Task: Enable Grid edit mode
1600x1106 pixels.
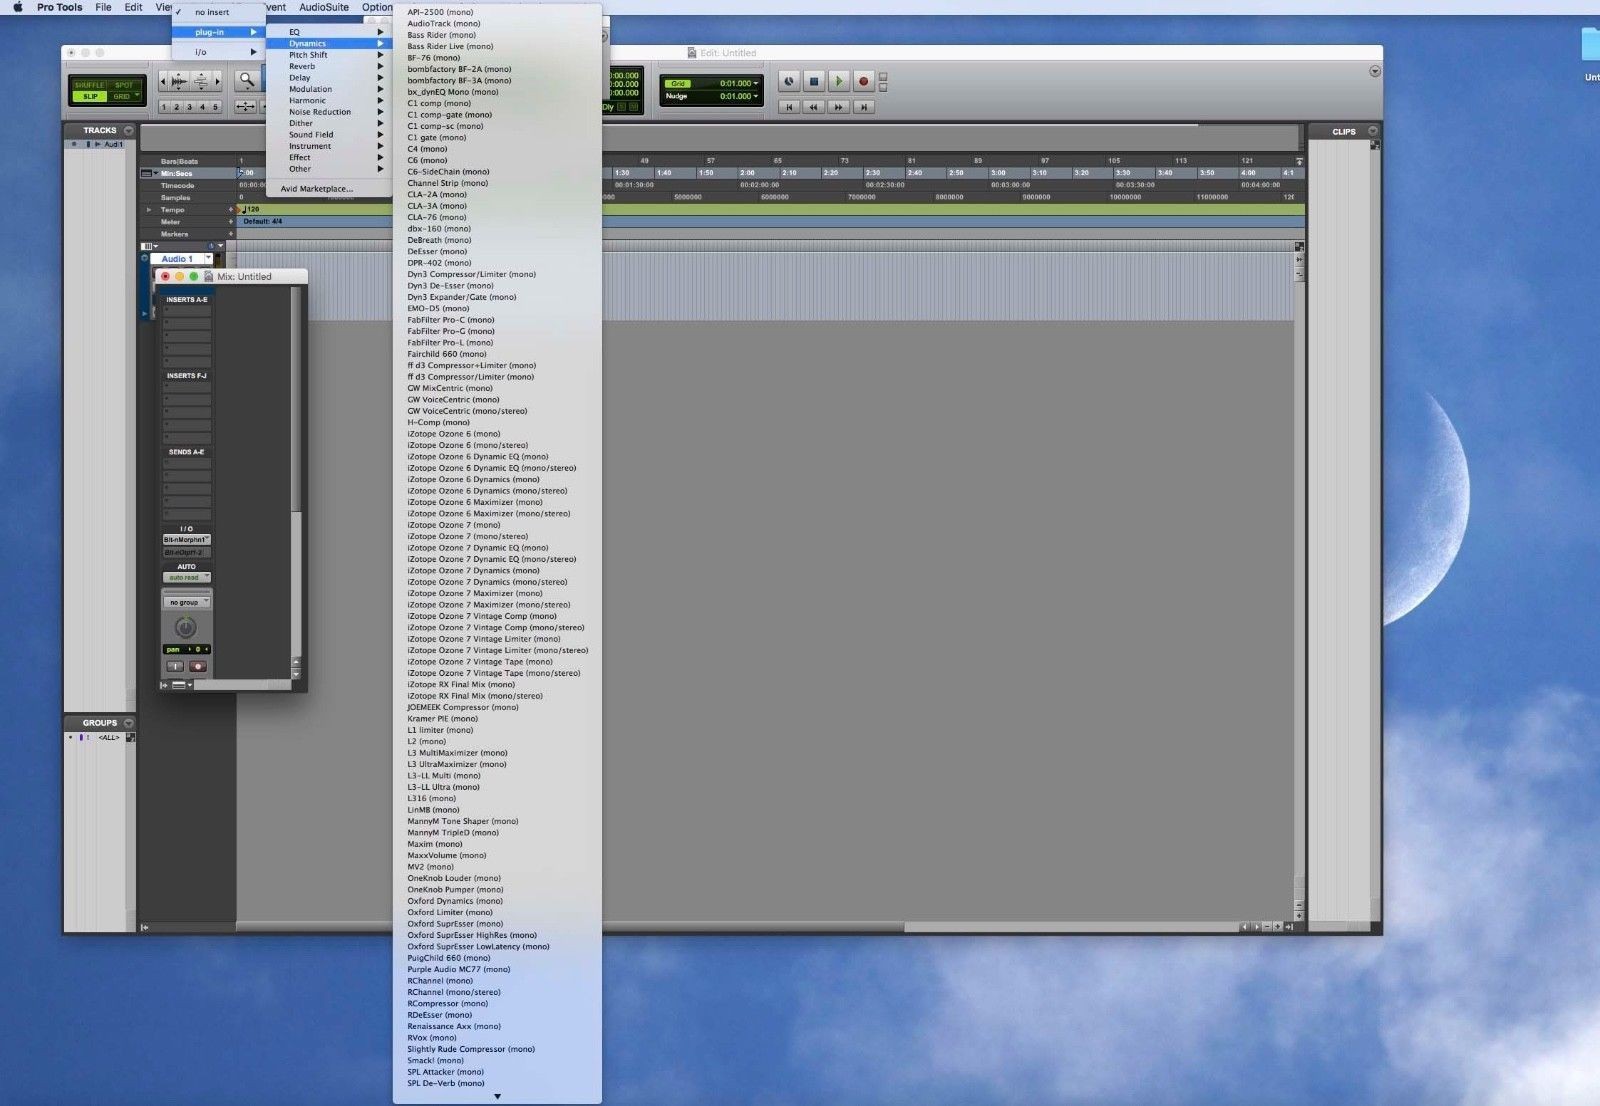Action: [x=123, y=96]
